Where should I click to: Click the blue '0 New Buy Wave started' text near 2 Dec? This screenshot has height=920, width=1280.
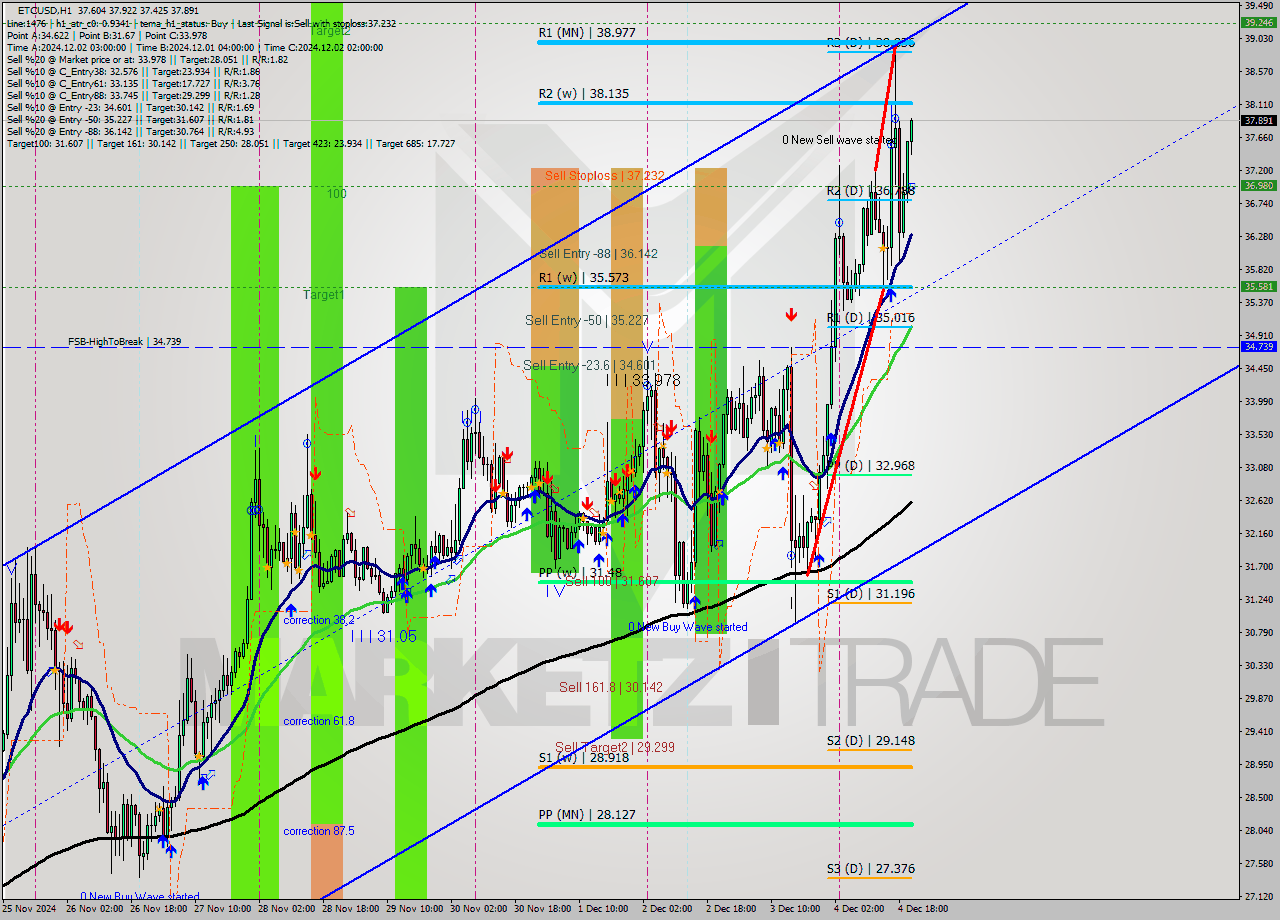(x=687, y=628)
